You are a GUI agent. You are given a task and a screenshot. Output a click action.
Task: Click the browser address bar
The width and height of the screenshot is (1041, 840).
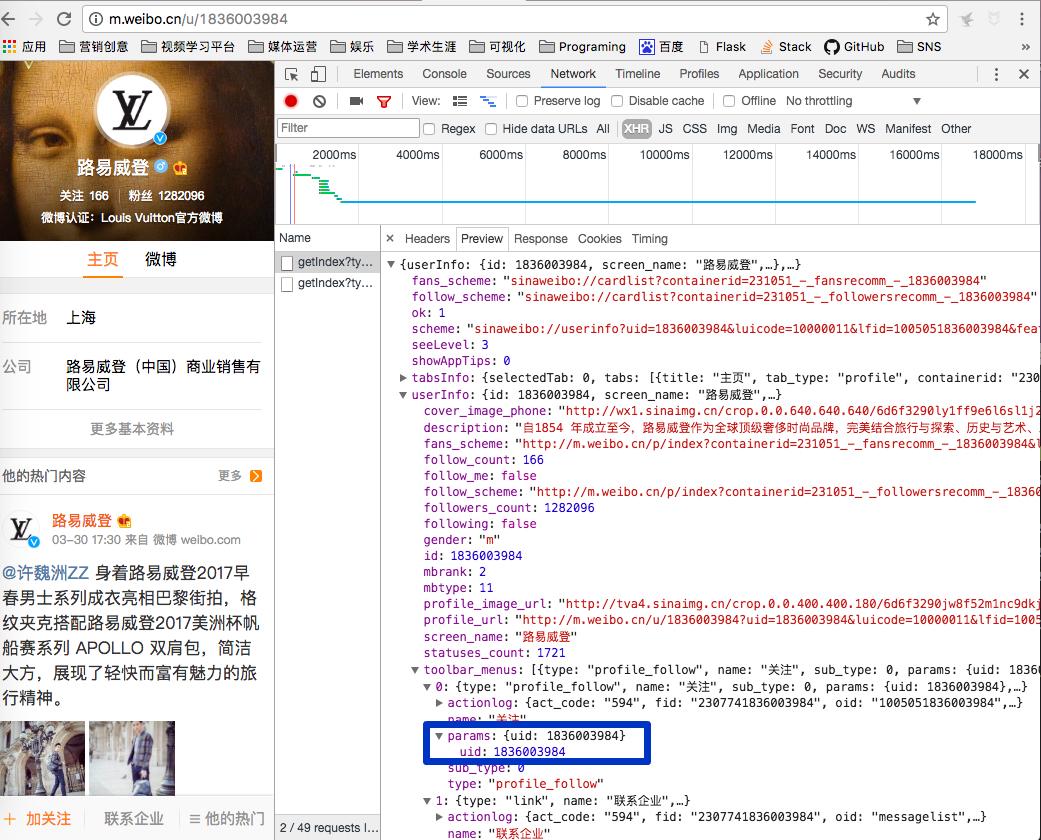pos(515,19)
